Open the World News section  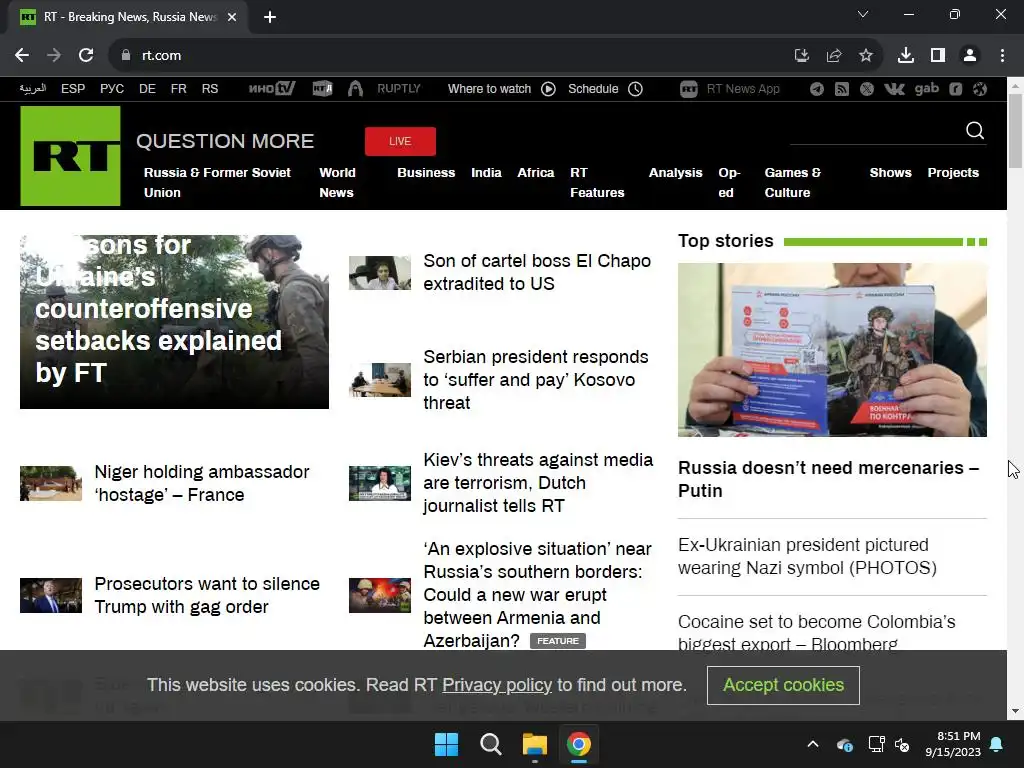coord(337,182)
